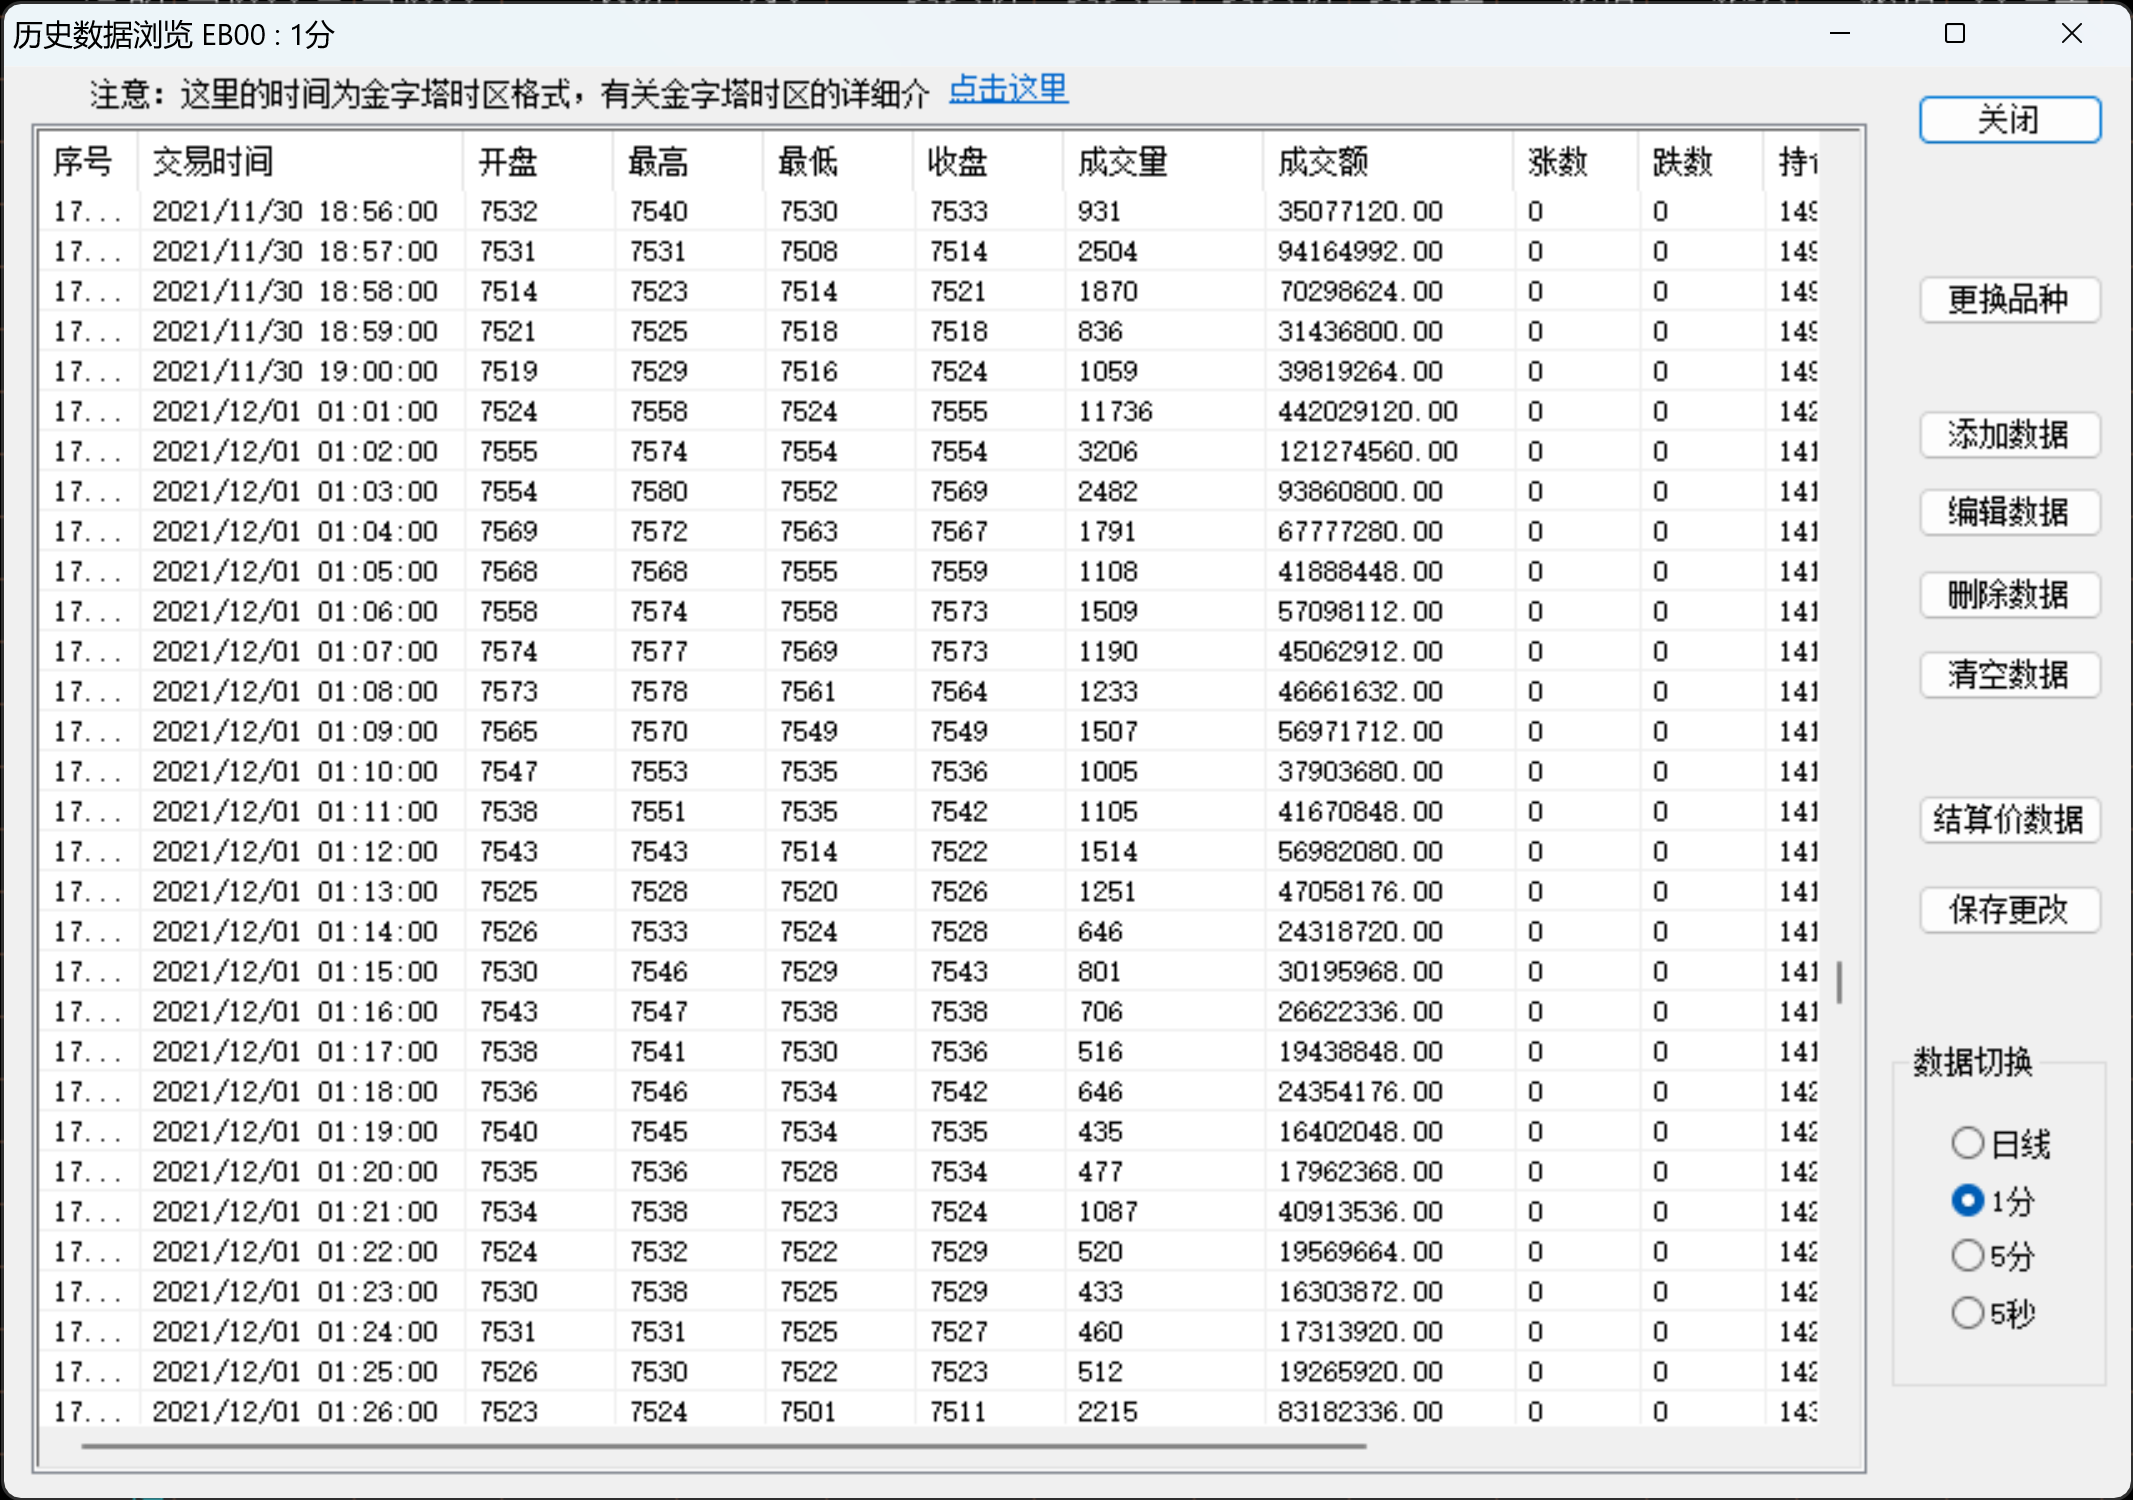The width and height of the screenshot is (2133, 1500).
Task: Choose the 5秒 data interval
Action: (1967, 1312)
